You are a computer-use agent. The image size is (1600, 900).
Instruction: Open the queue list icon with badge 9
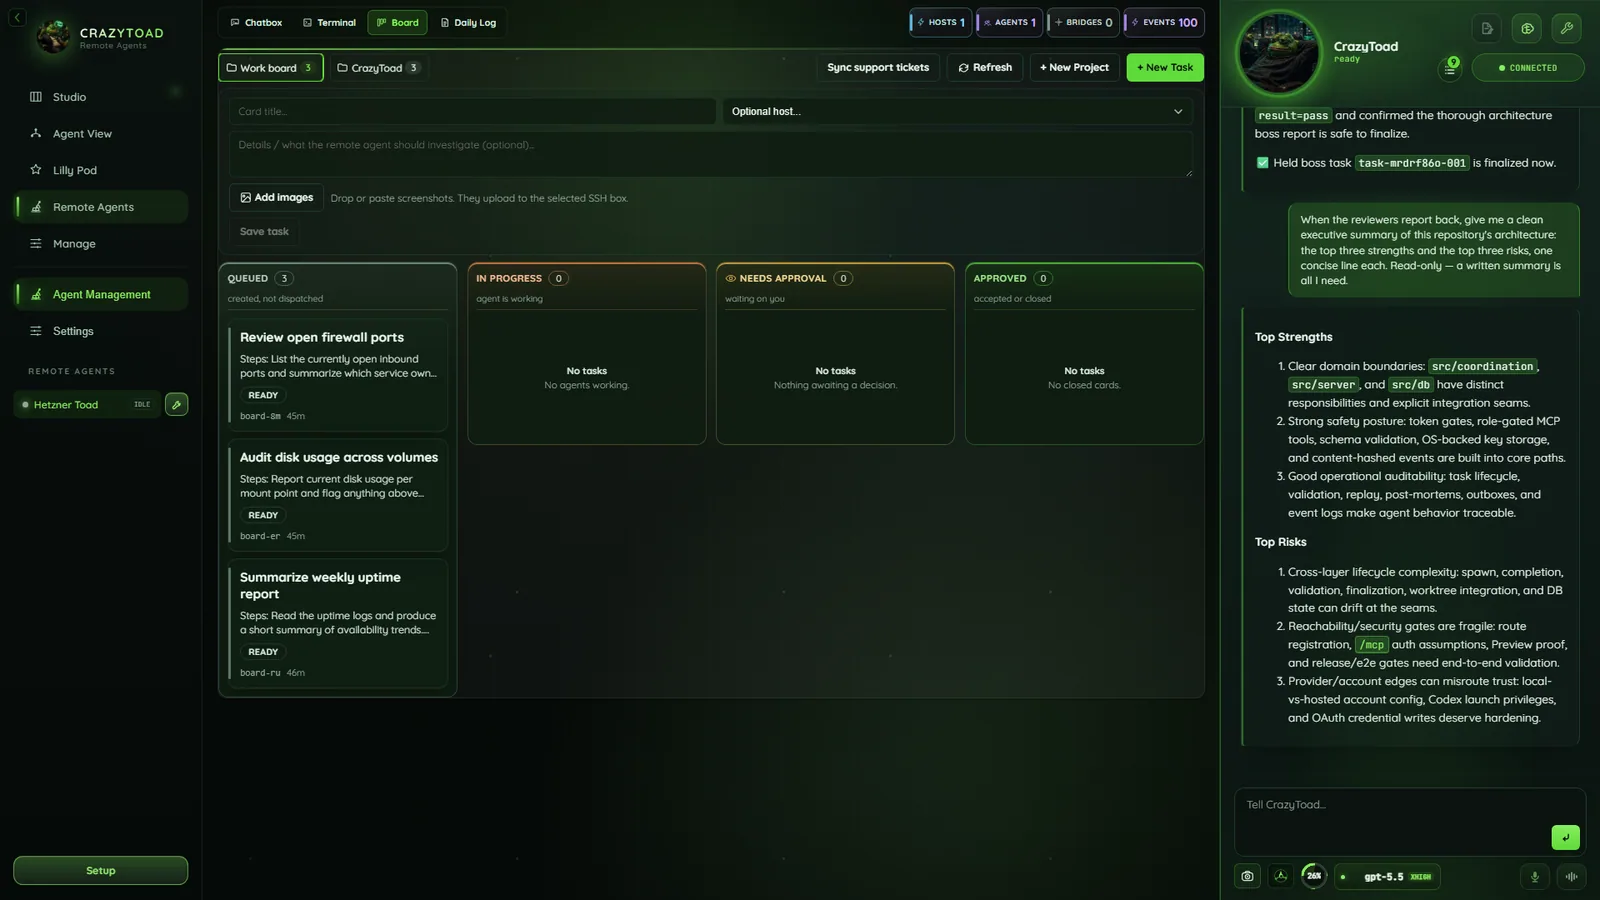1449,68
